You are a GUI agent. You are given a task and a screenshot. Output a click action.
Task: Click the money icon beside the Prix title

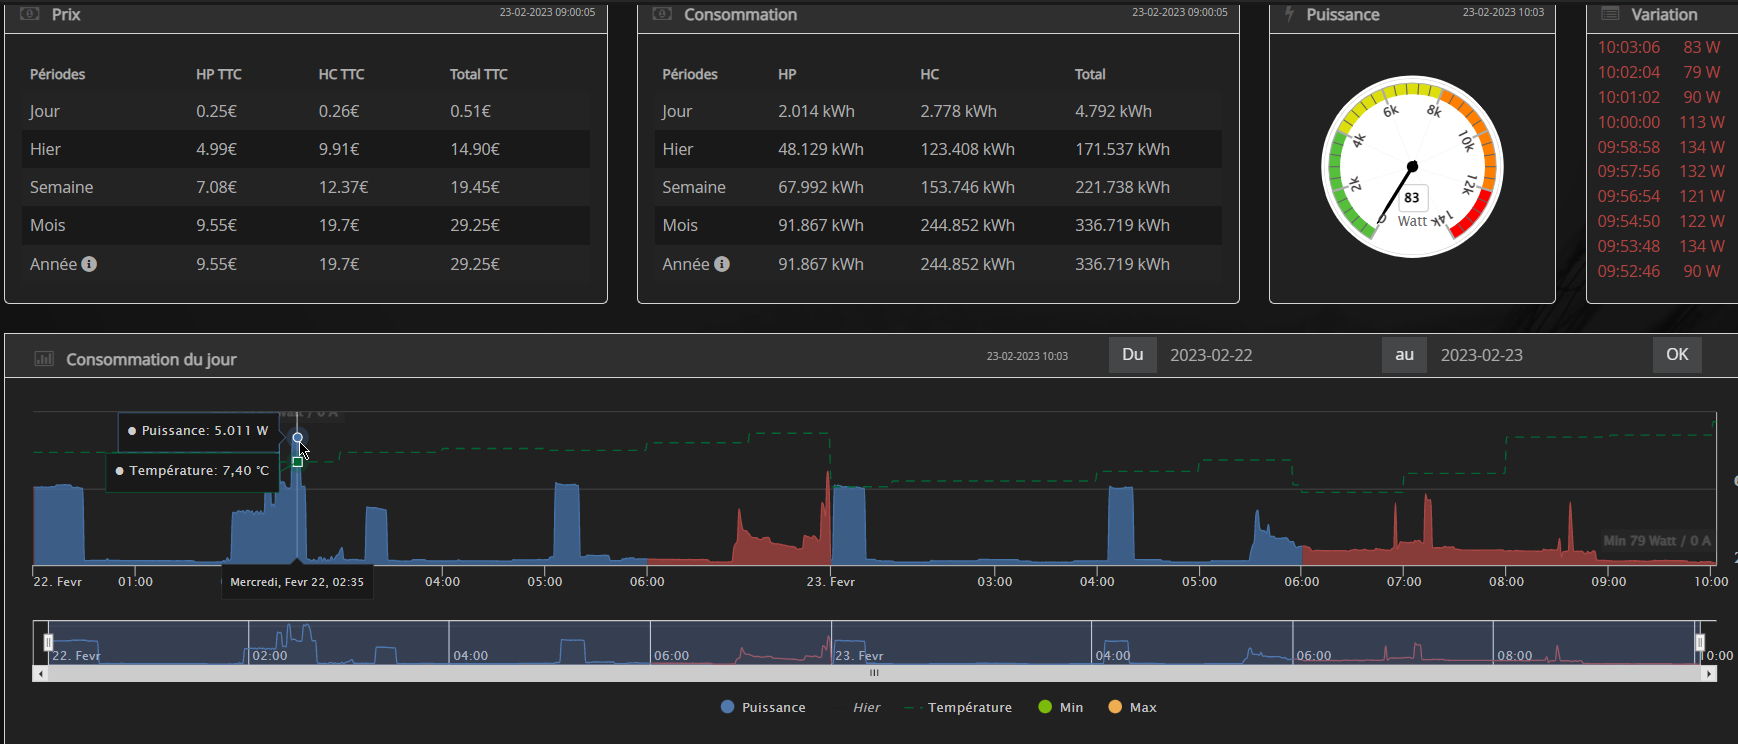pos(30,14)
